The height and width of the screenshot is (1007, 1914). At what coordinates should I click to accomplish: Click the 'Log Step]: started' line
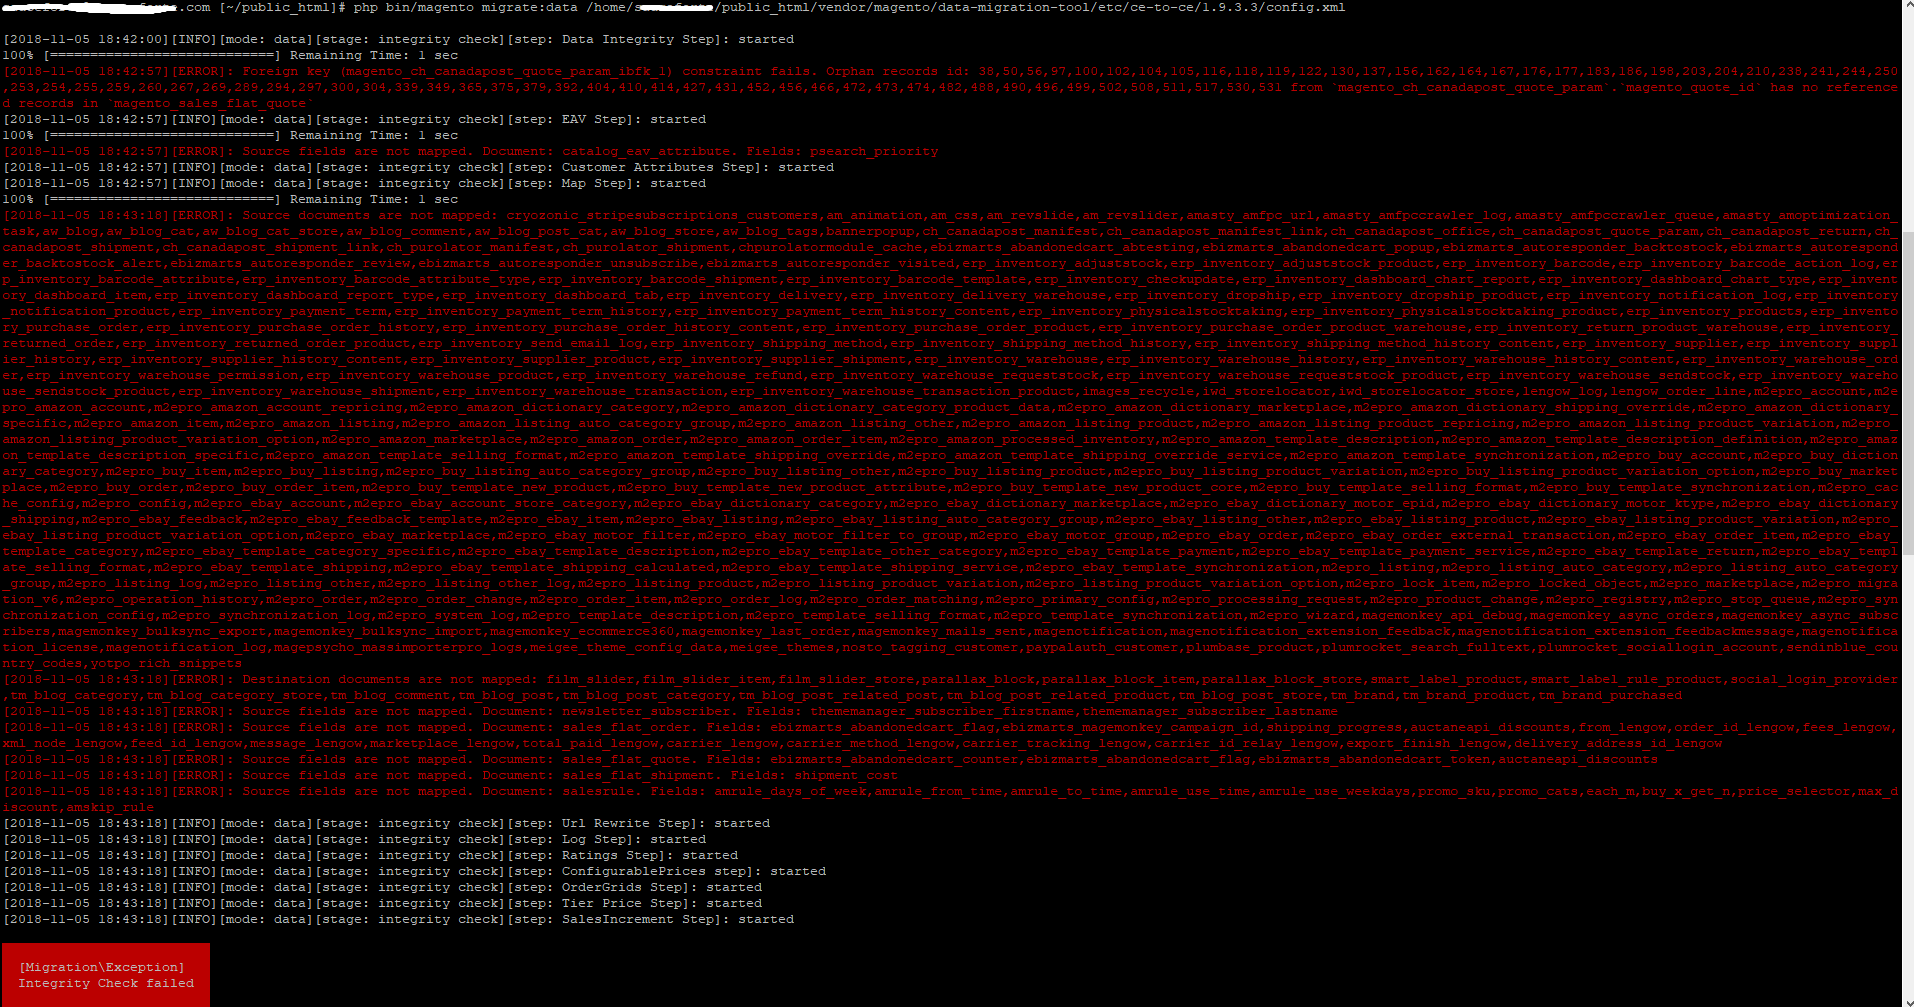coord(355,839)
